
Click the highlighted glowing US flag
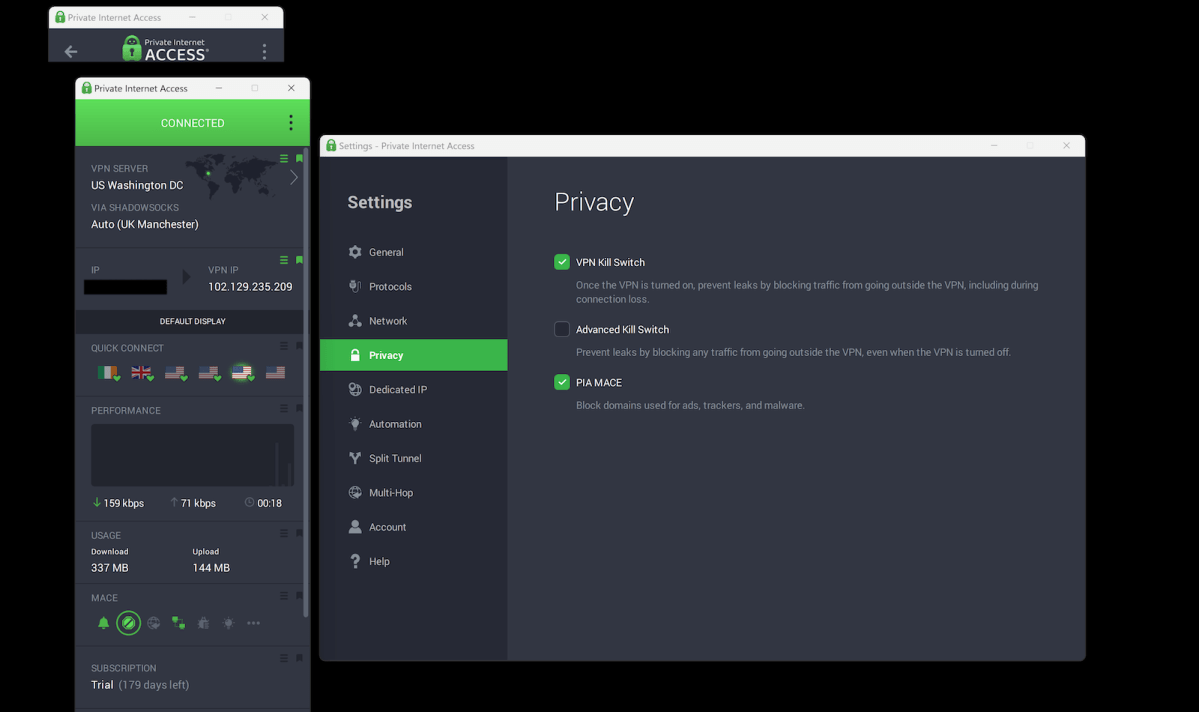coord(242,372)
